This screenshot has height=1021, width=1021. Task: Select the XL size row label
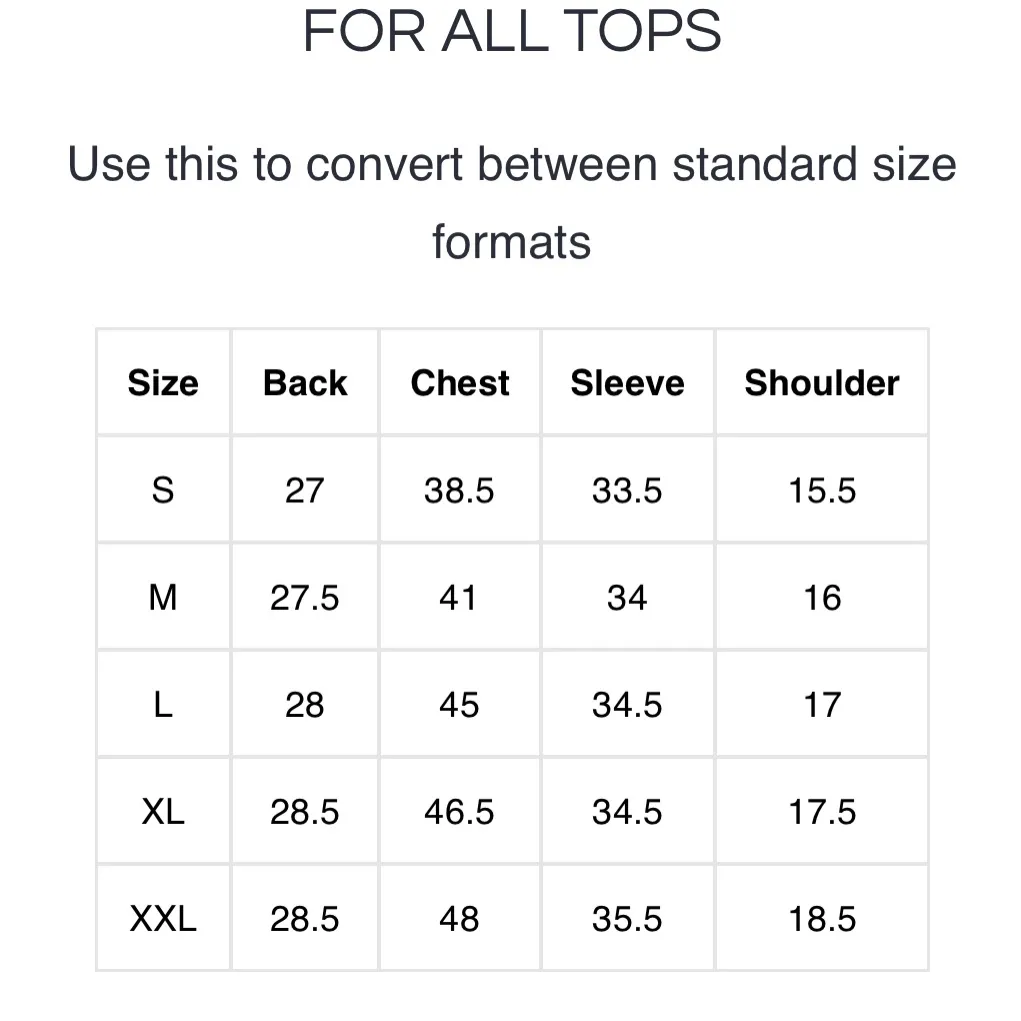(x=163, y=812)
